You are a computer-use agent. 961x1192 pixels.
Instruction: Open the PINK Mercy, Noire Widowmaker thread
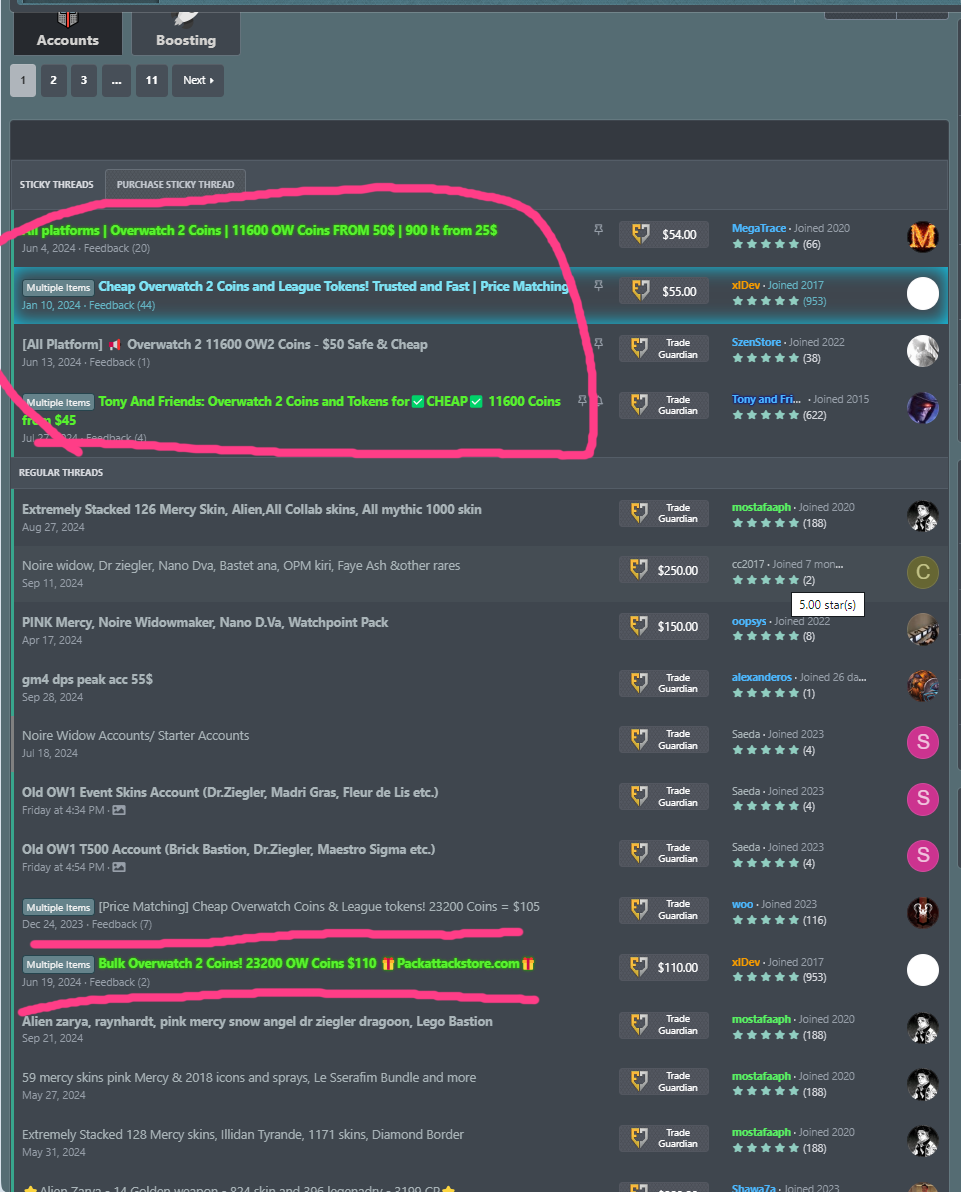tap(205, 623)
